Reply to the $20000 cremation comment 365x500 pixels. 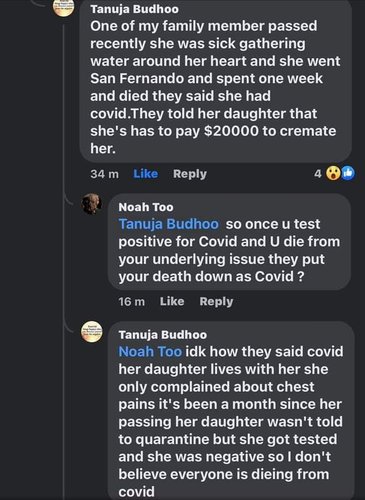190,174
